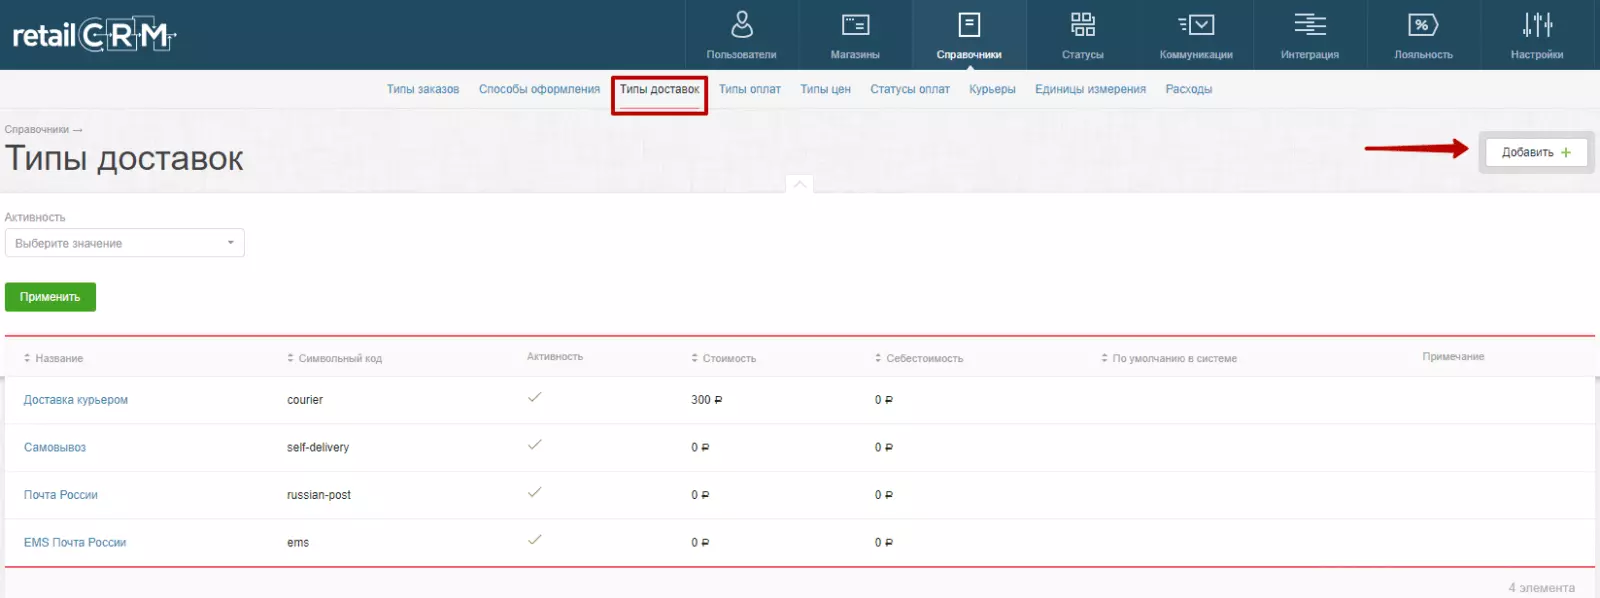The height and width of the screenshot is (598, 1600).
Task: Switch to Расходы tab
Action: point(1188,89)
